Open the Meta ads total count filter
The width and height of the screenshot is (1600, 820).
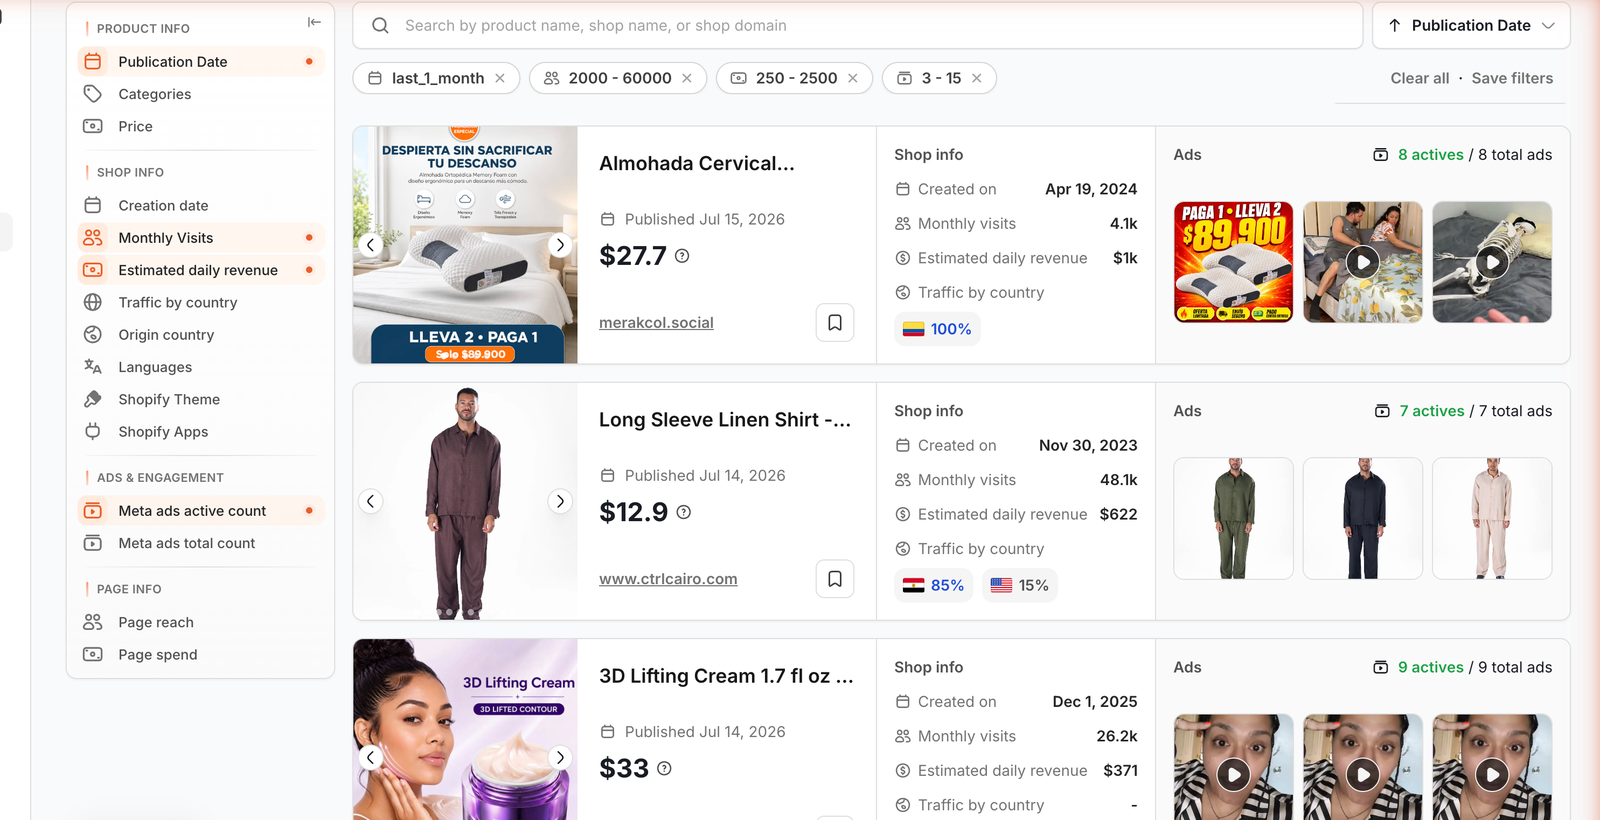coord(201,543)
